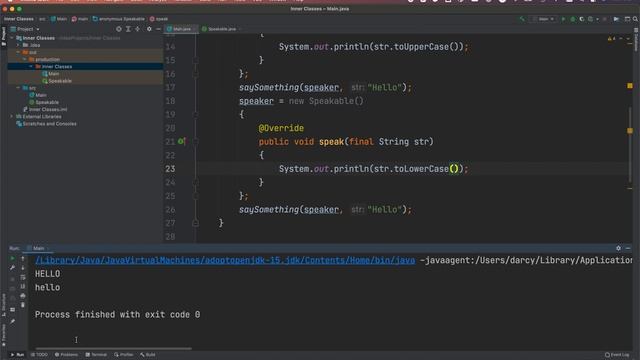Collapse selected Inner Classes output folder
This screenshot has height=360, width=640.
pos(31,67)
